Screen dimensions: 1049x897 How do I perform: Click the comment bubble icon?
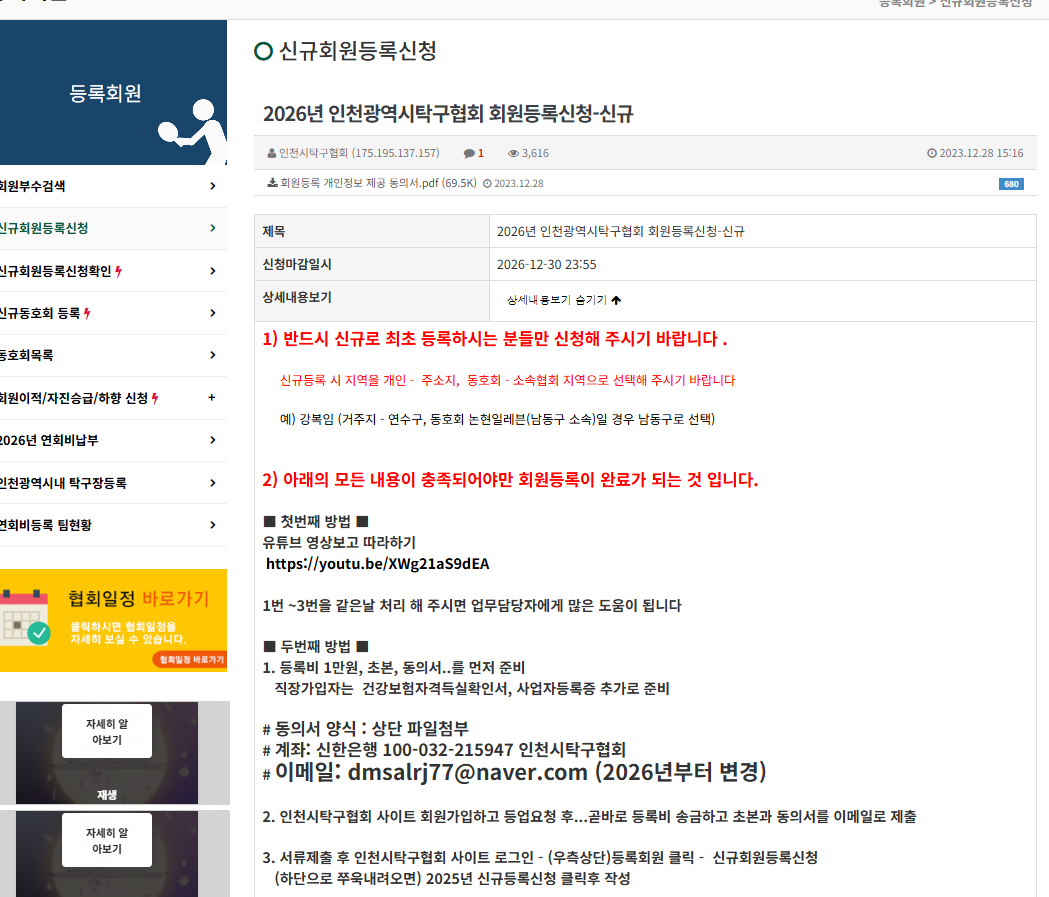pos(469,153)
